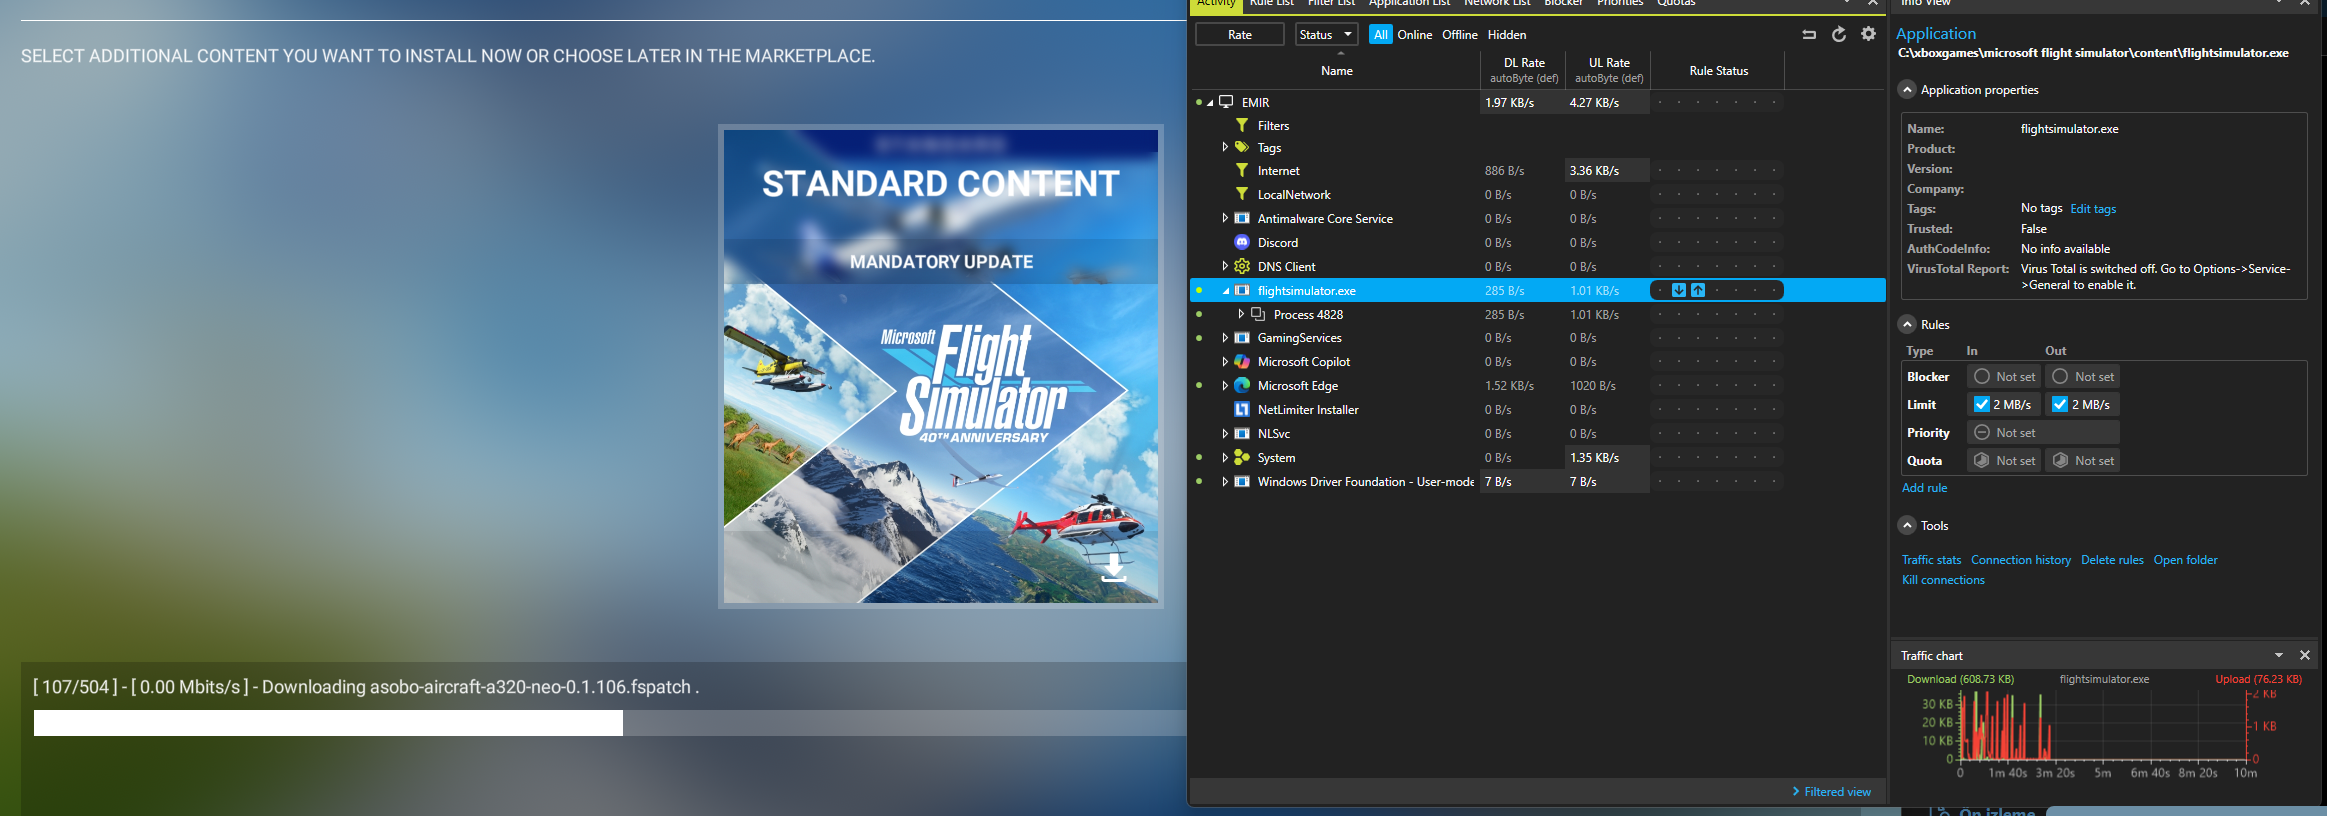Show Offline applications filter
The image size is (2327, 816).
[1460, 35]
